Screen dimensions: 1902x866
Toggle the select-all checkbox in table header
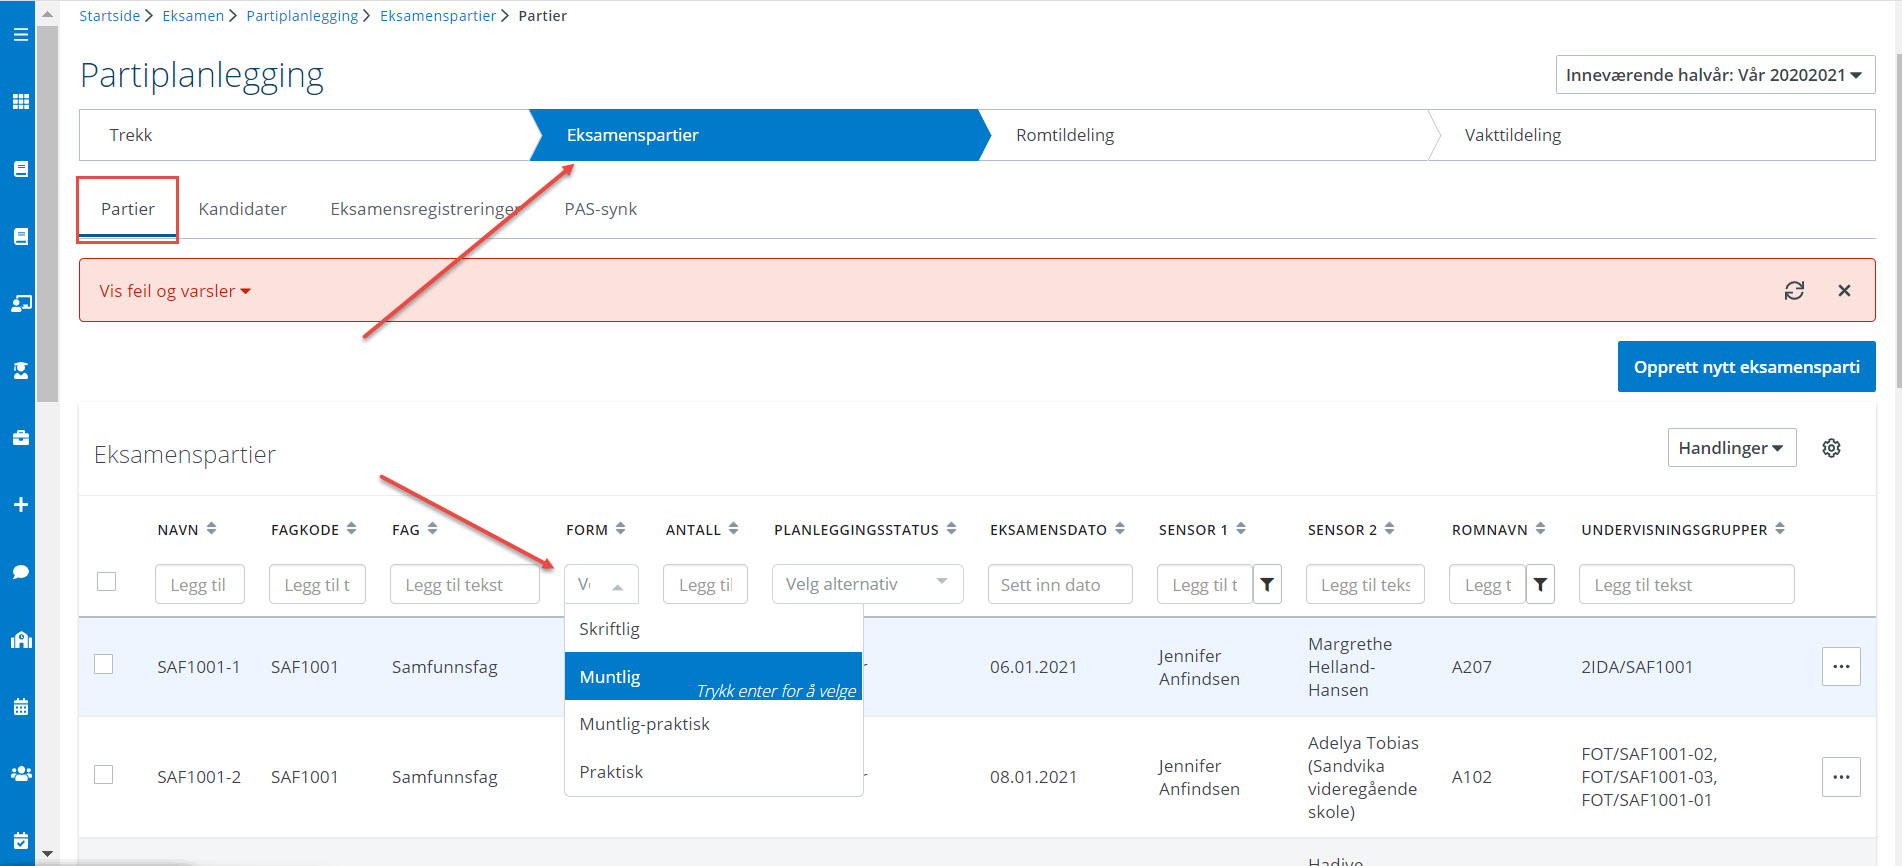(x=106, y=582)
